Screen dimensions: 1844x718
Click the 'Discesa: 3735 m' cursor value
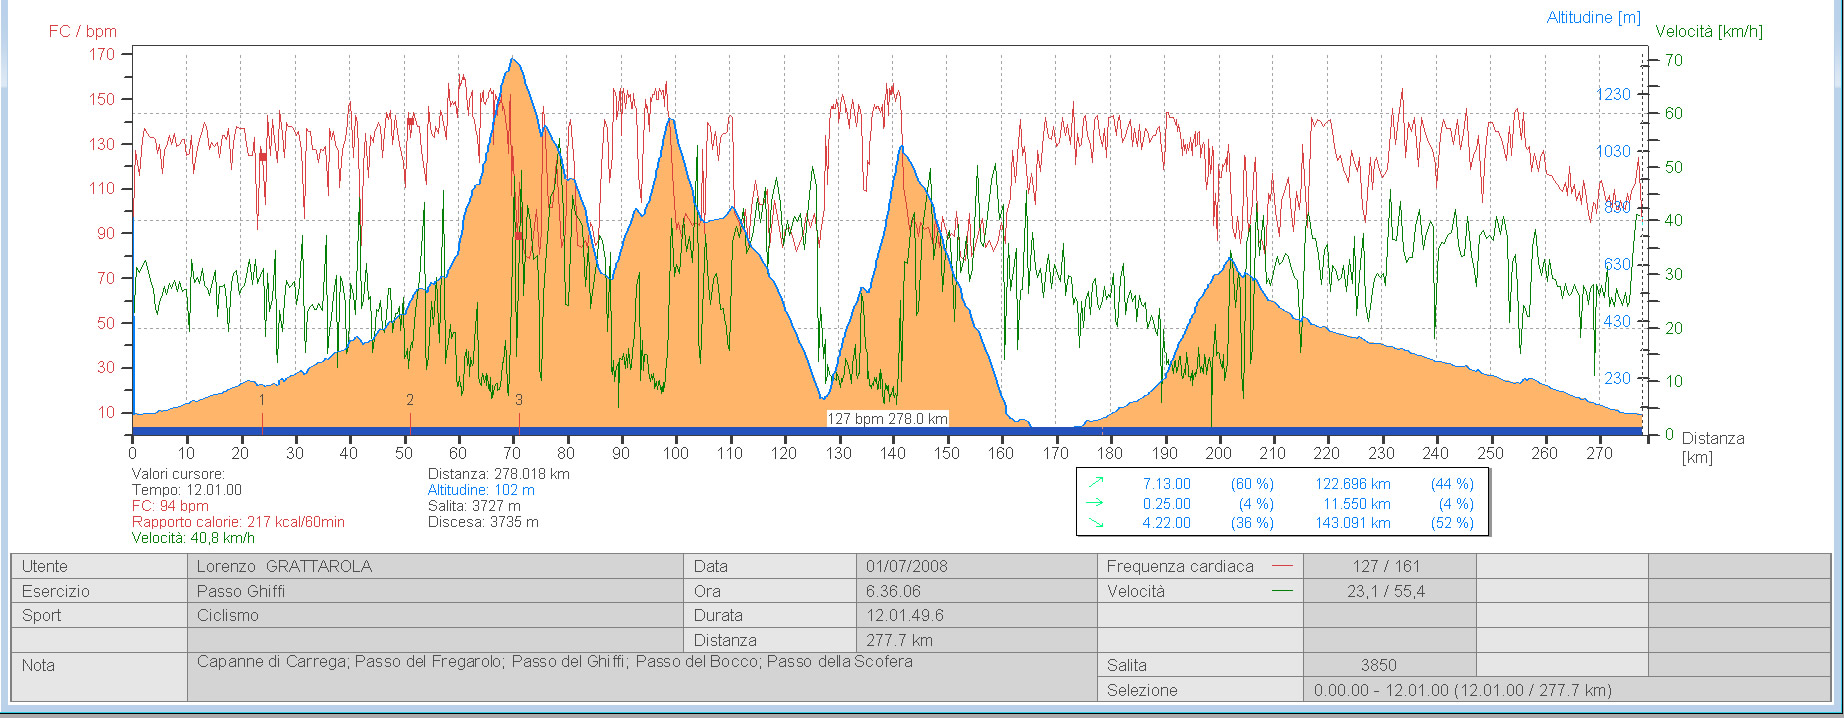[483, 522]
